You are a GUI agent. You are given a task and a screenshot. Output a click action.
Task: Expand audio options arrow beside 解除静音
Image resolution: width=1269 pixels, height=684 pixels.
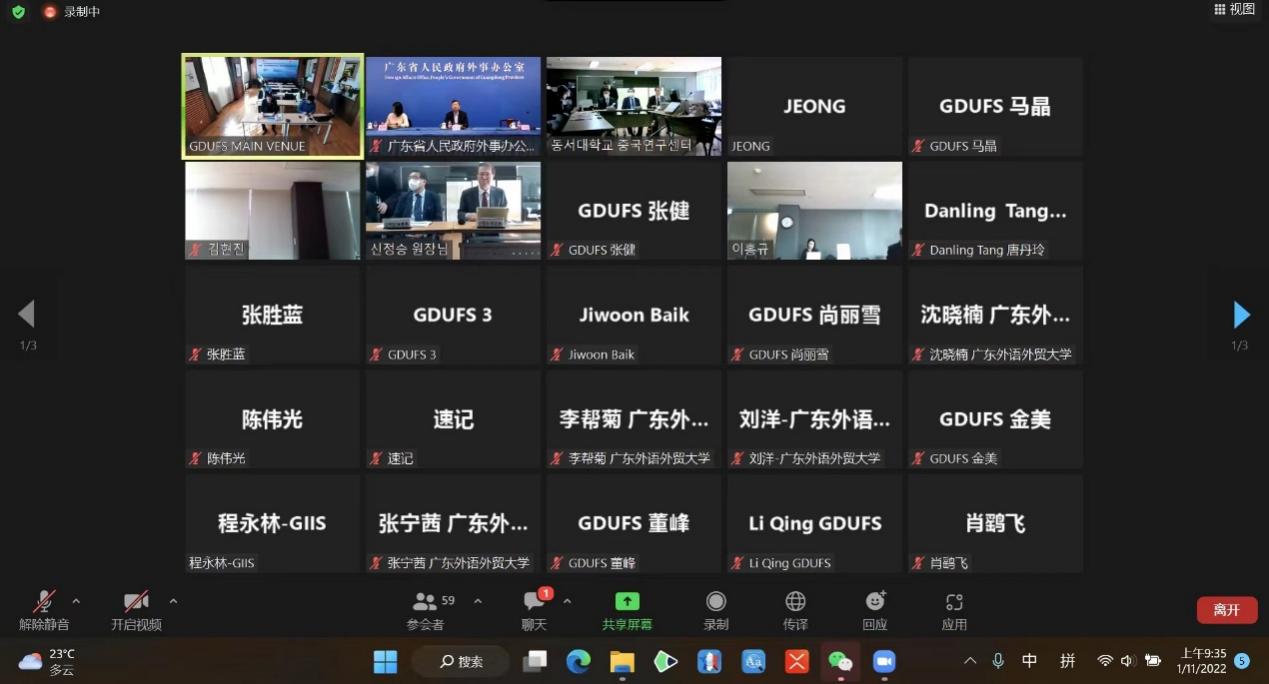[76, 601]
